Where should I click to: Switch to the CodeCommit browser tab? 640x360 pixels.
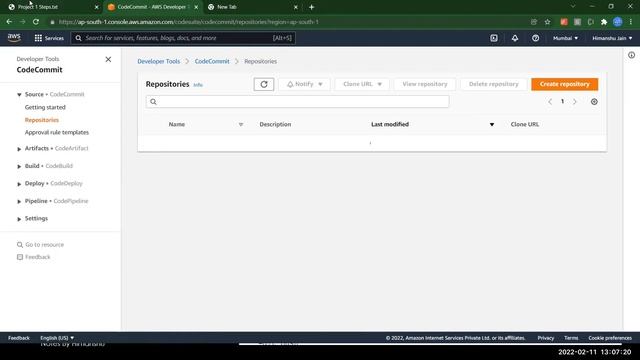[153, 7]
